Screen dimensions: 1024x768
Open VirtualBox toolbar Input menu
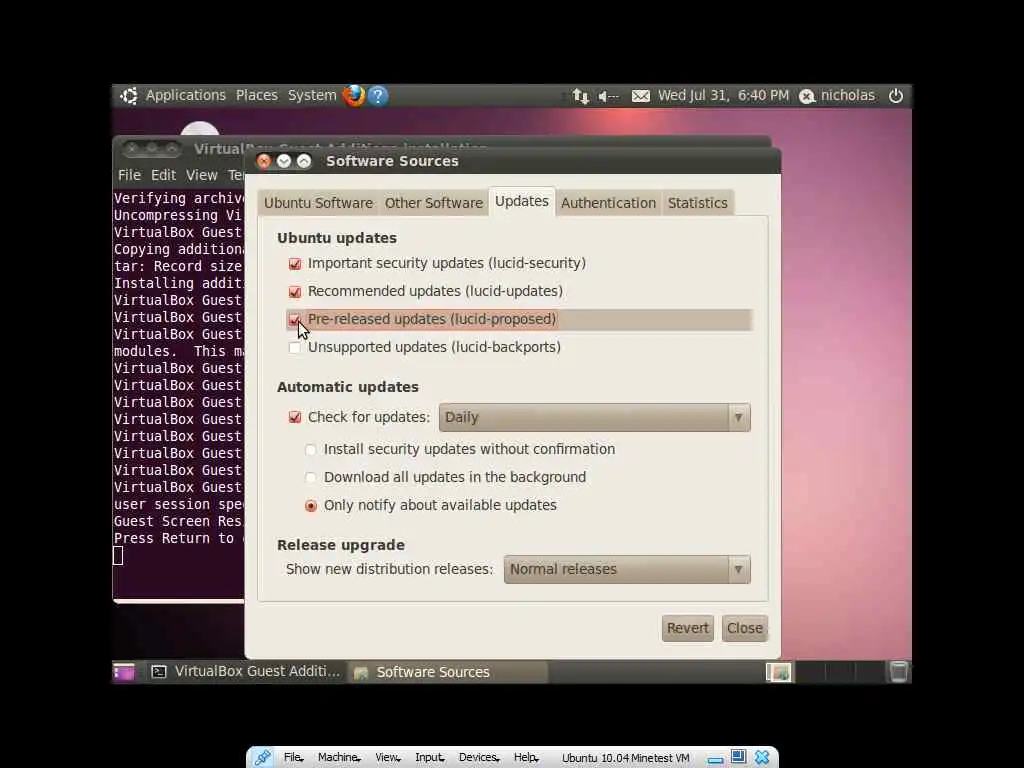coord(429,758)
